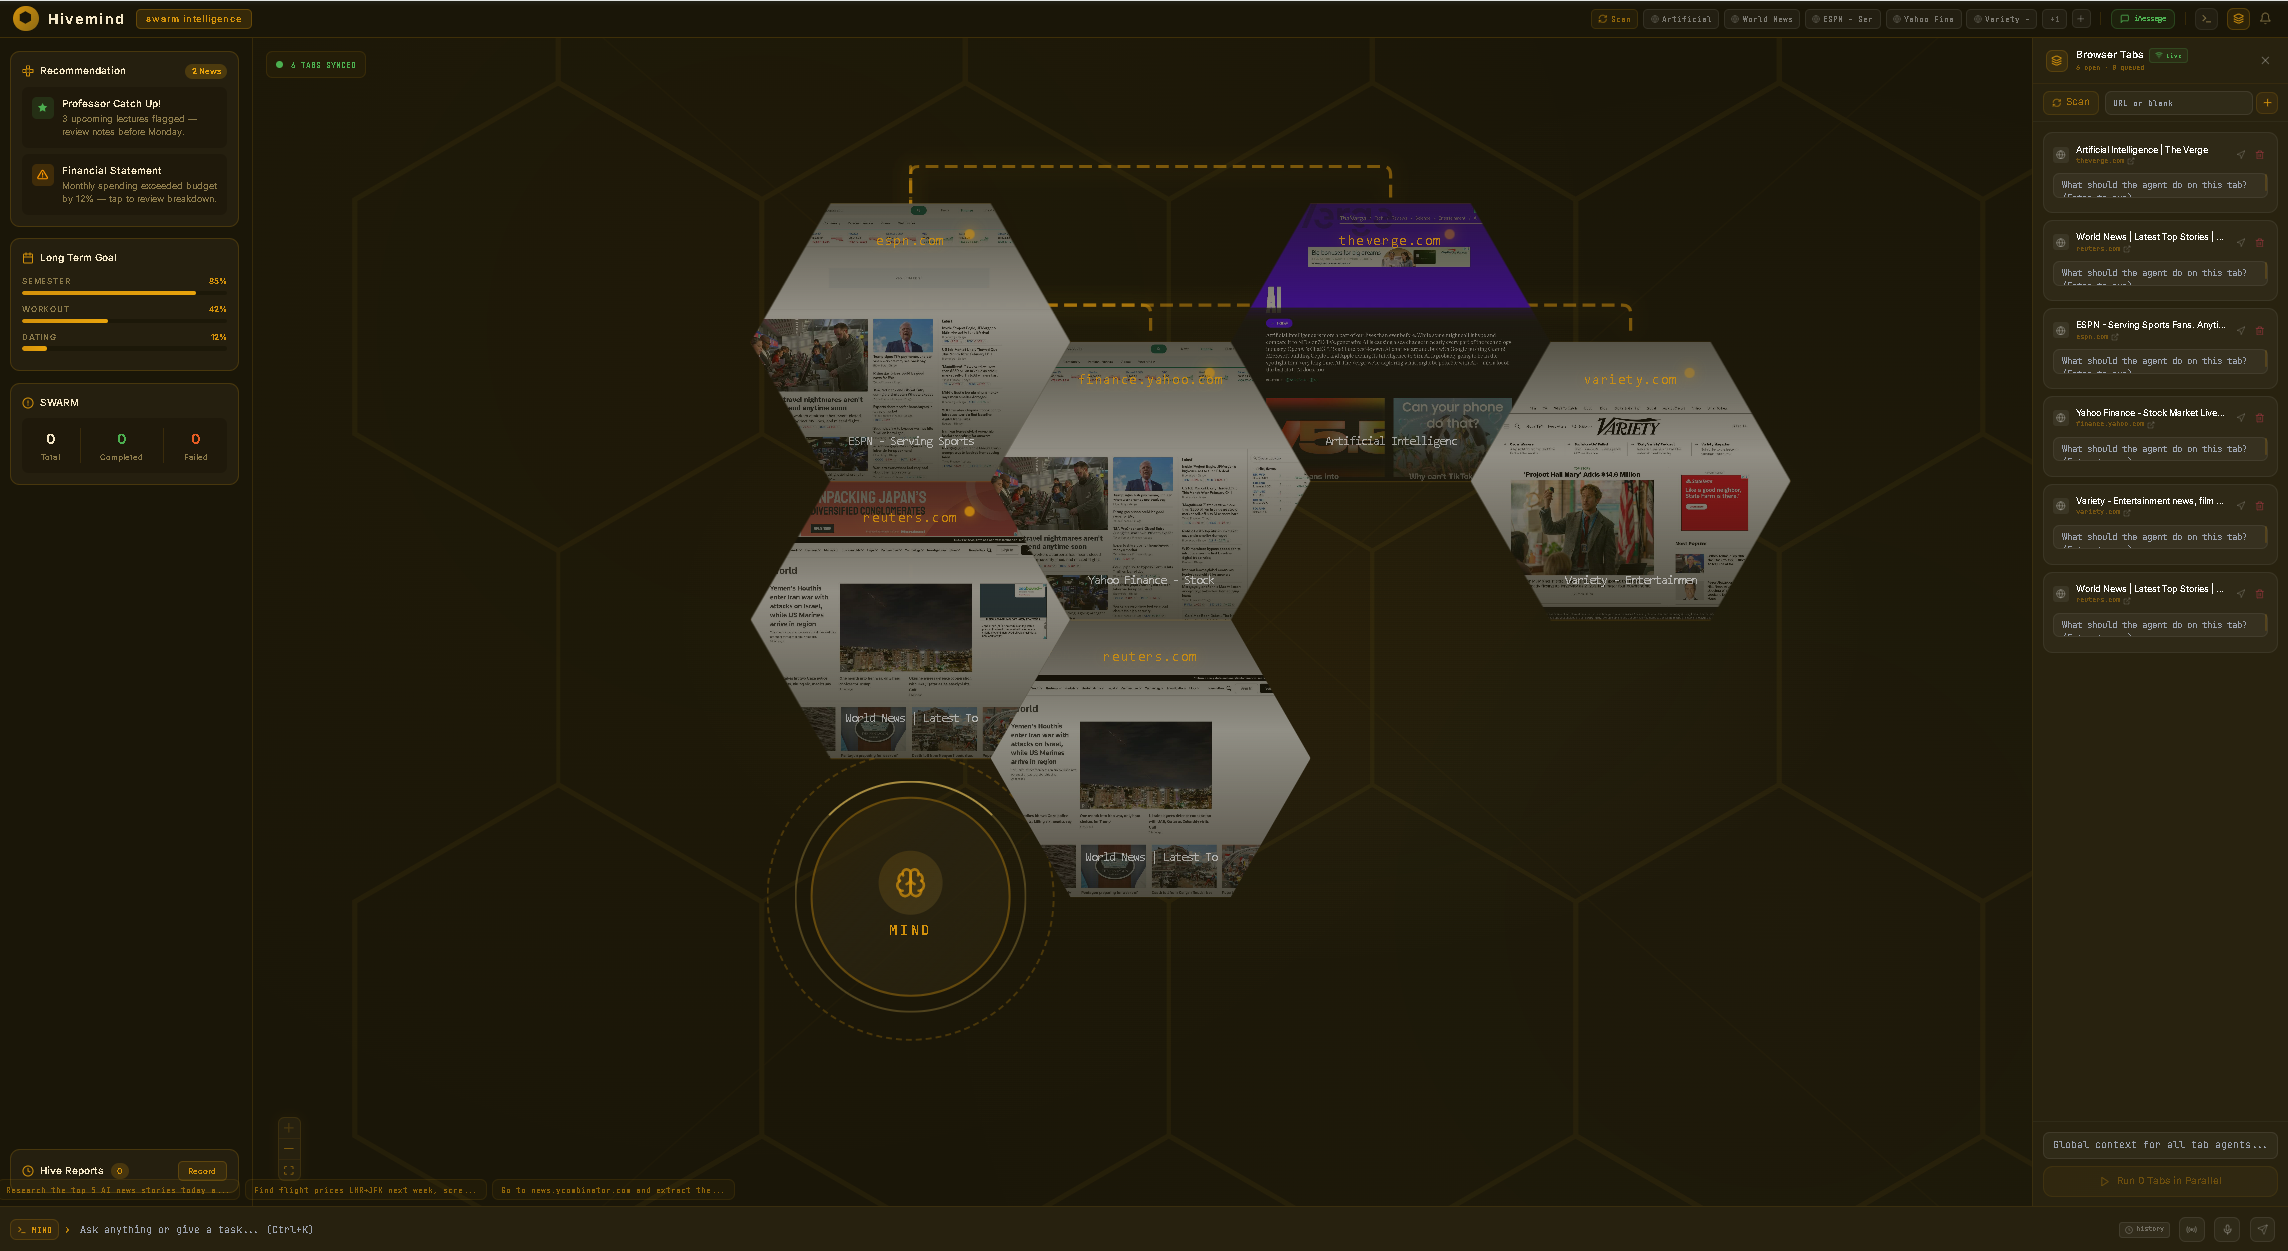Send the agent to the ESPN tab

(2241, 330)
